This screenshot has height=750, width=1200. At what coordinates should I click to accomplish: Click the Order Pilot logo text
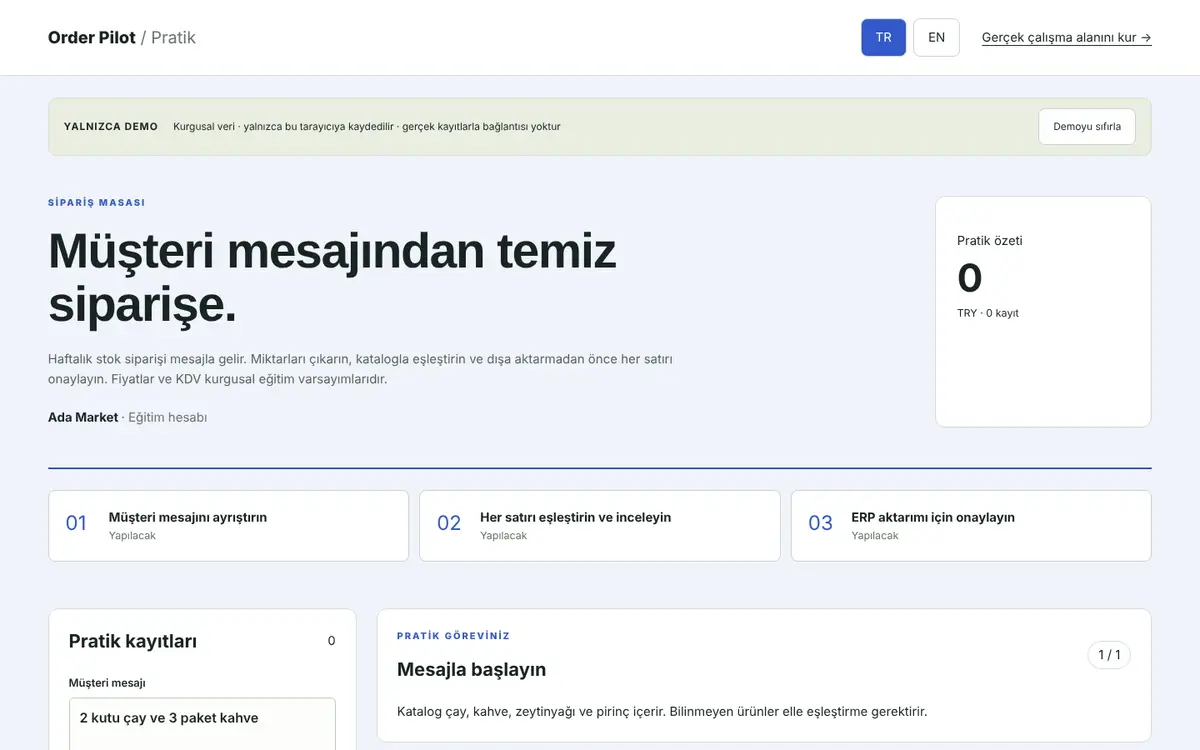coord(92,38)
